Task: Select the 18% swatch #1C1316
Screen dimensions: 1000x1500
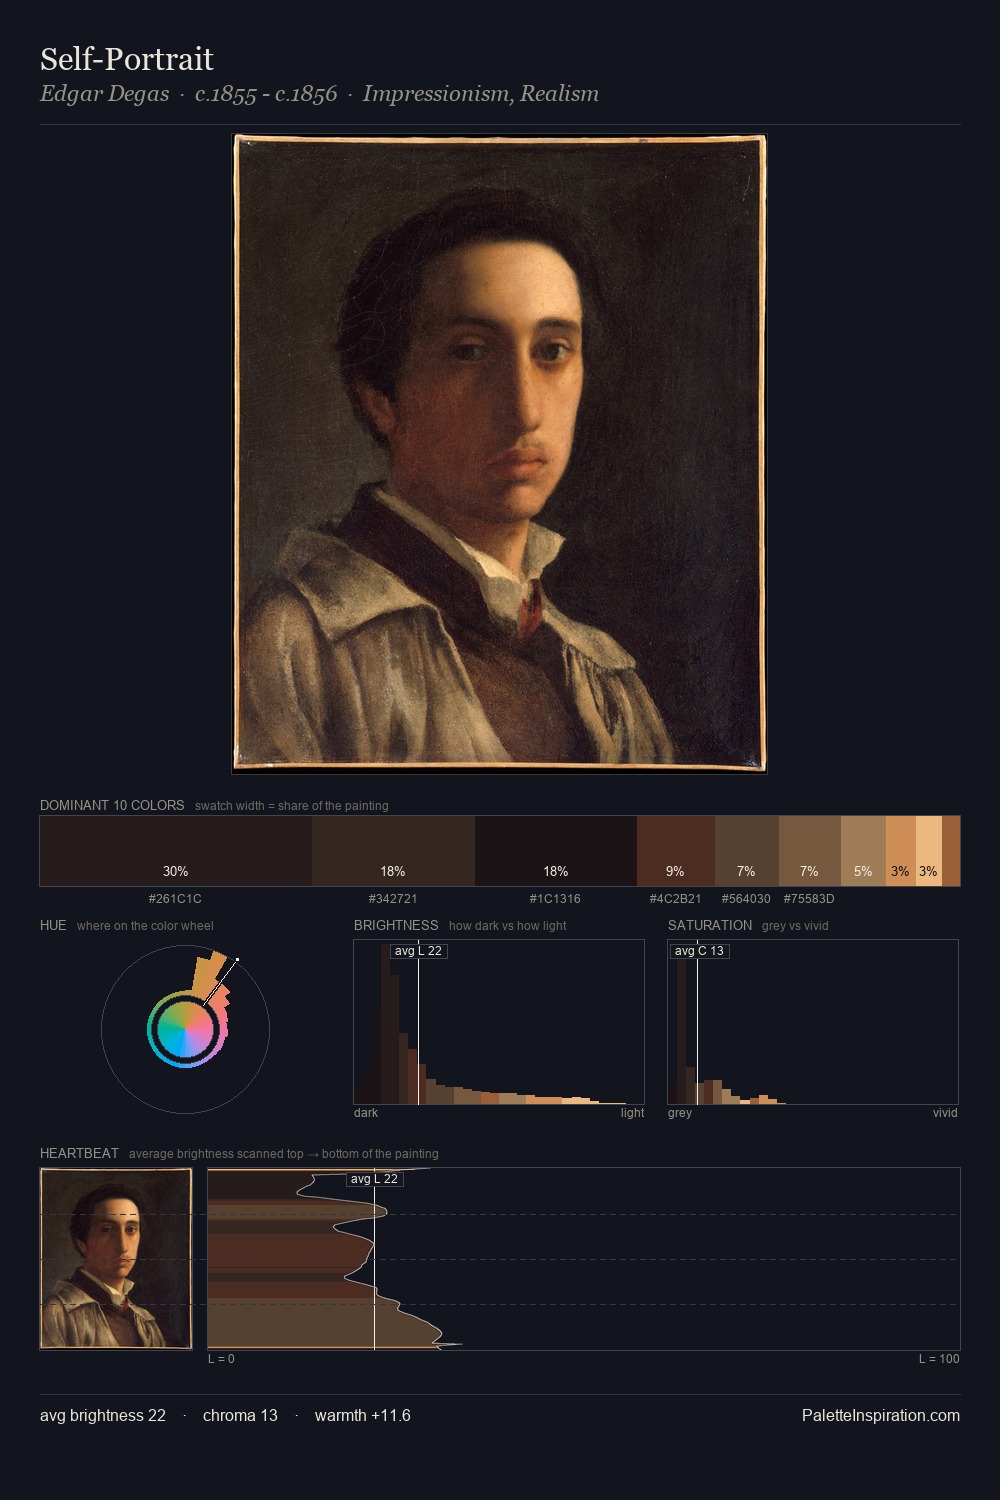Action: point(556,851)
